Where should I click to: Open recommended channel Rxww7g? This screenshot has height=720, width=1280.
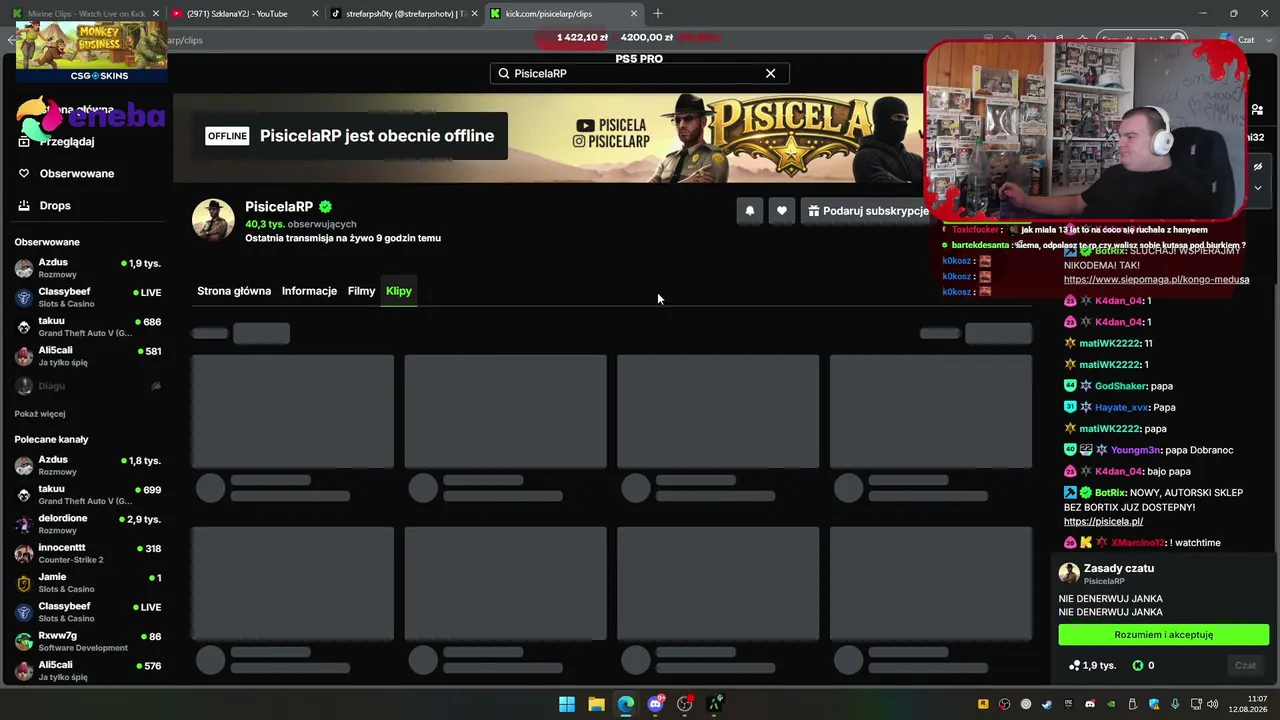[x=88, y=641]
